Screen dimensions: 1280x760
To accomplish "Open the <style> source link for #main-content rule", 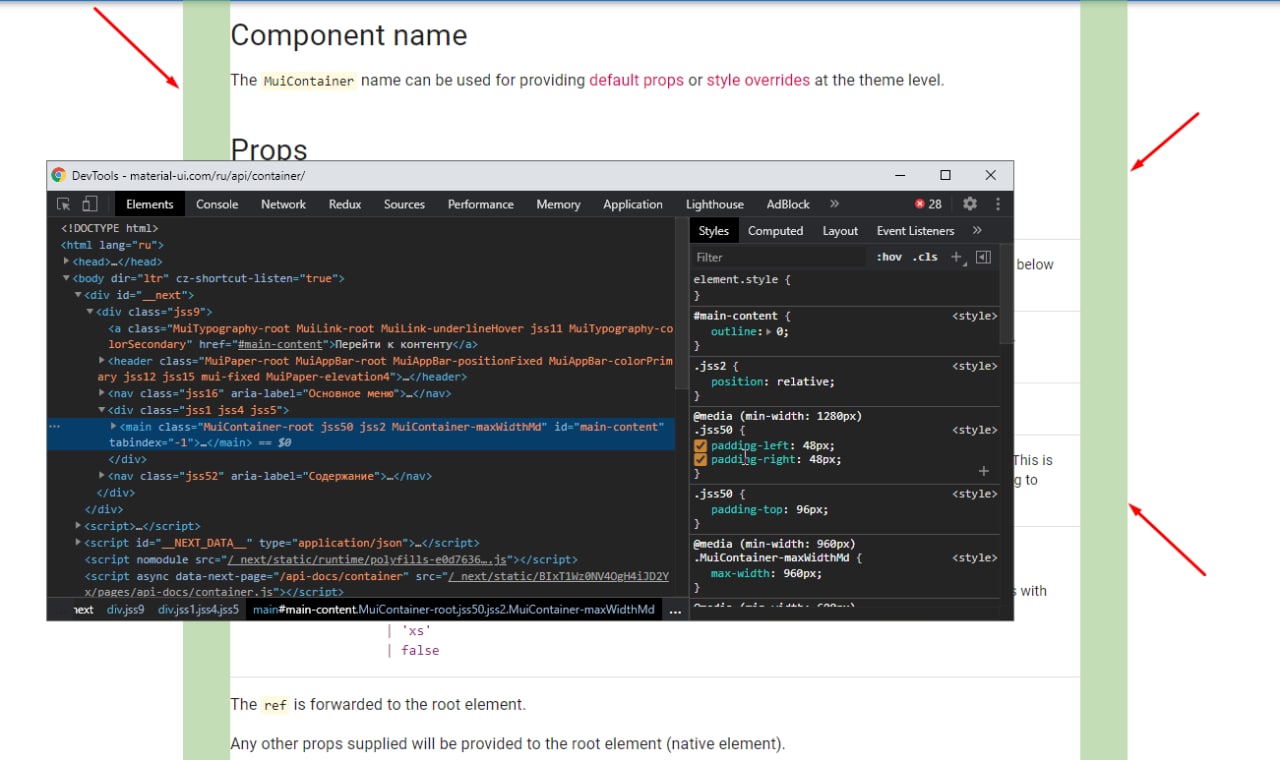I will (x=974, y=316).
